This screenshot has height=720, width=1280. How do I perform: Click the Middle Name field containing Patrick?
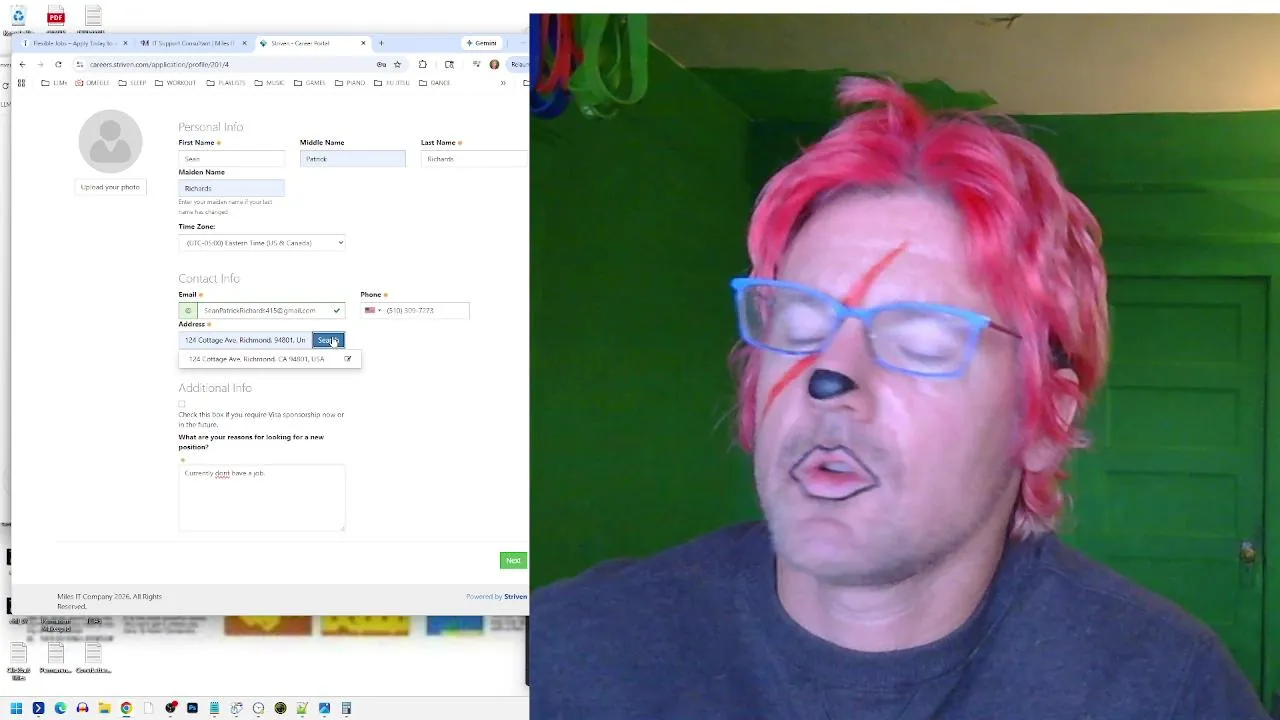(352, 159)
